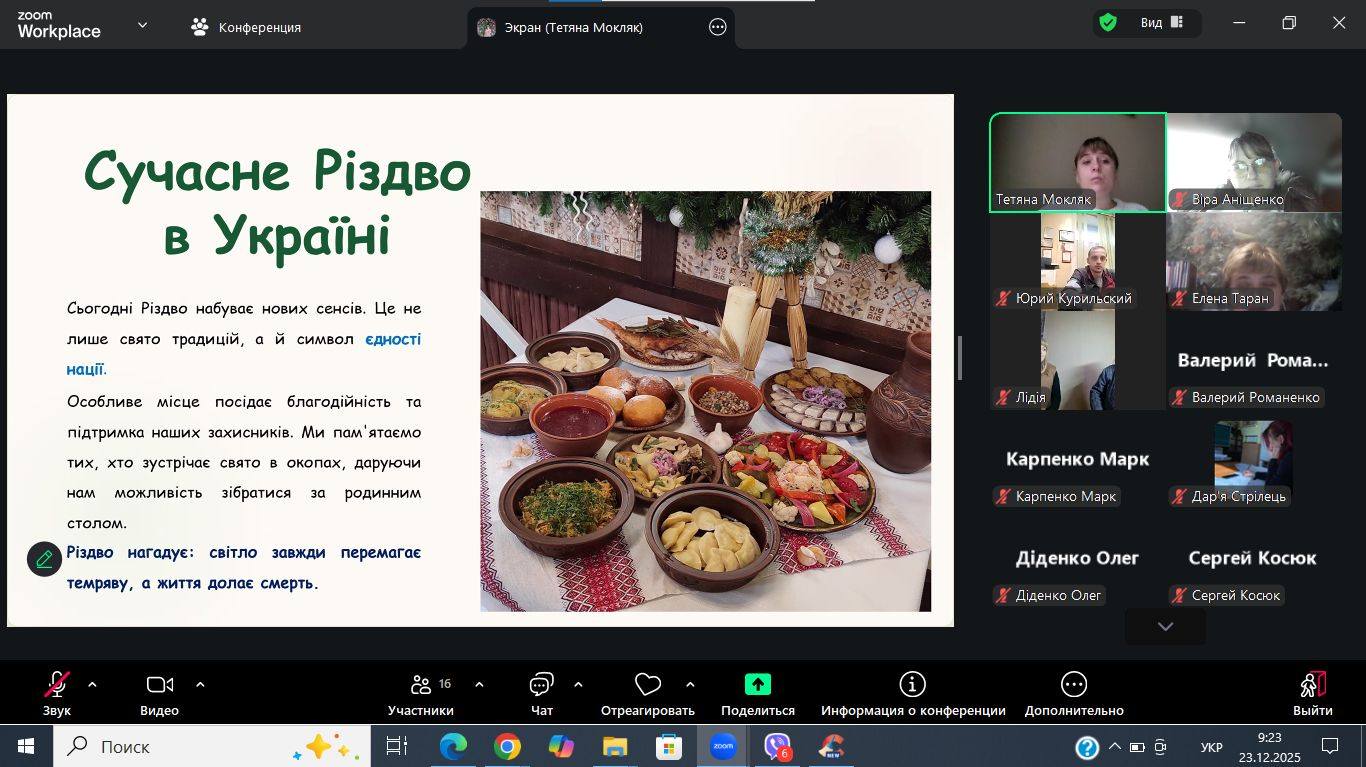Open the Чат chat panel

(542, 694)
